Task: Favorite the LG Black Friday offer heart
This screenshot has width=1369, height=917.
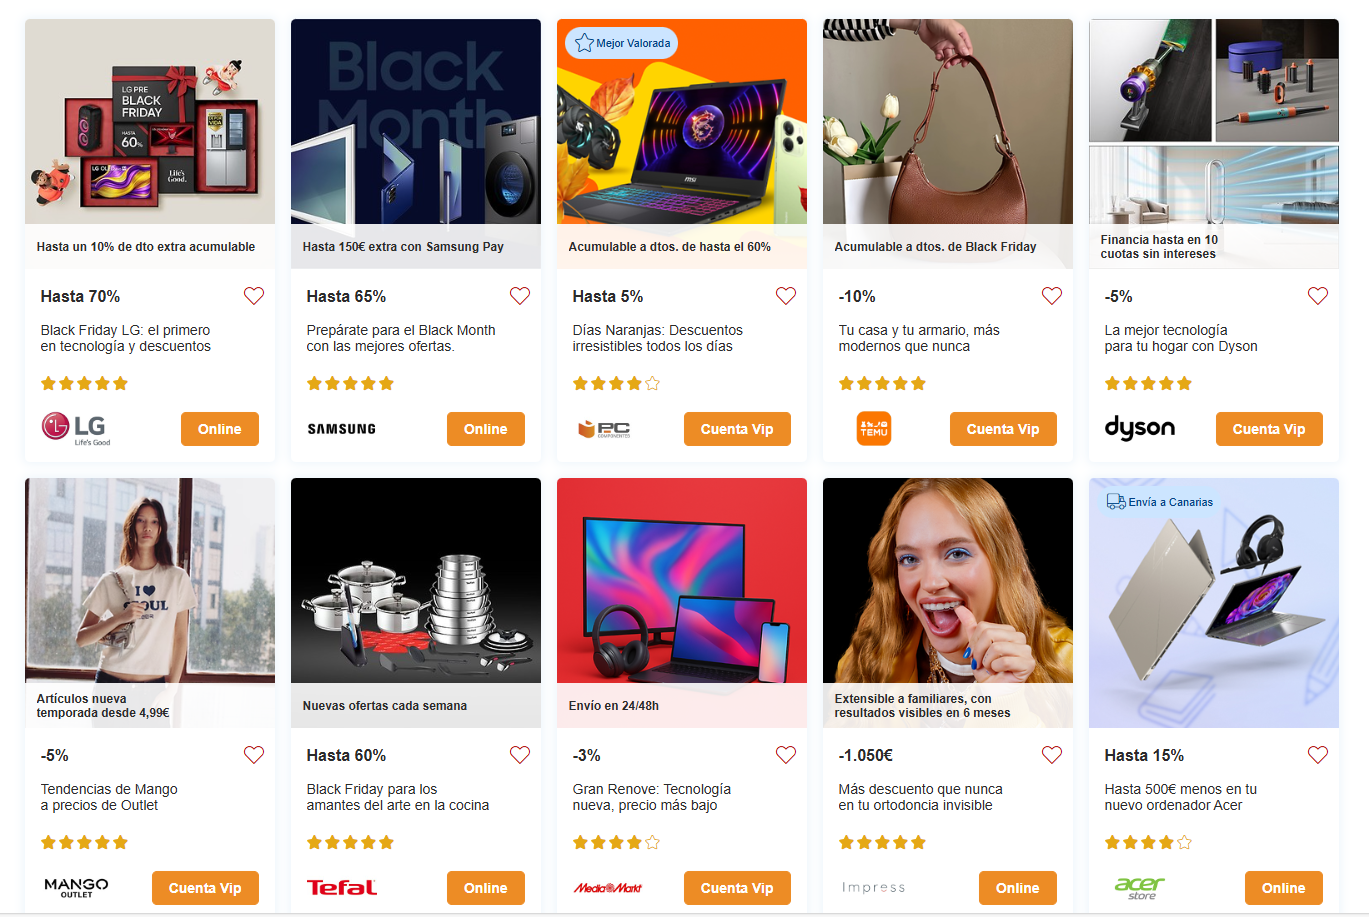Action: pyautogui.click(x=254, y=296)
